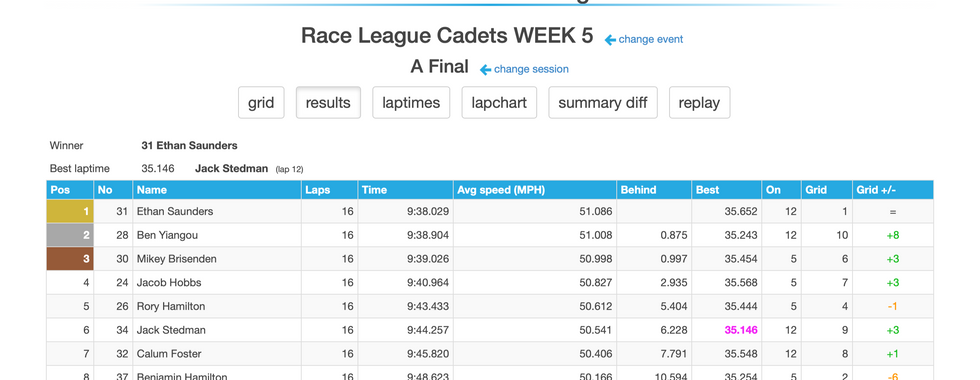This screenshot has height=380, width=980.
Task: Click the blue arrow beside change session
Action: (x=485, y=69)
